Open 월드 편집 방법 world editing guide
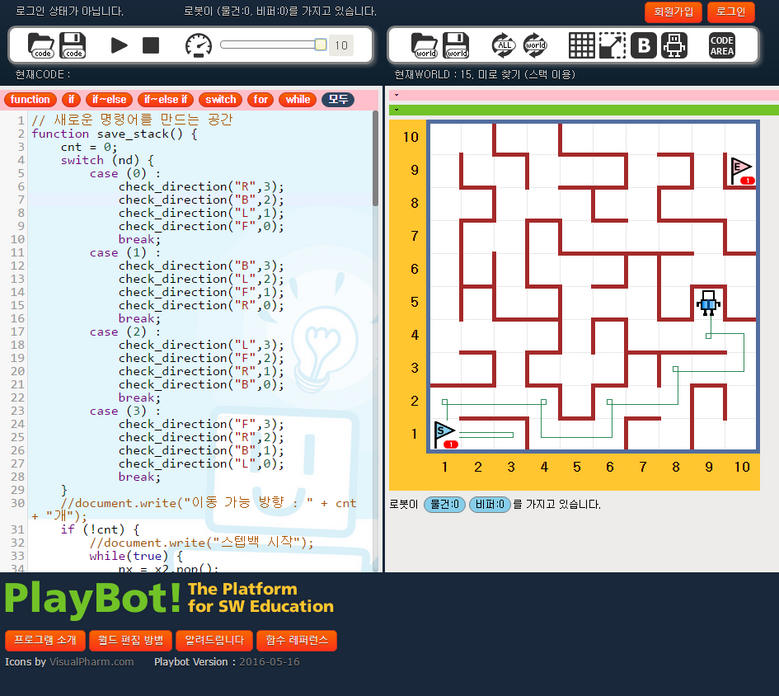The height and width of the screenshot is (696, 779). [x=131, y=640]
